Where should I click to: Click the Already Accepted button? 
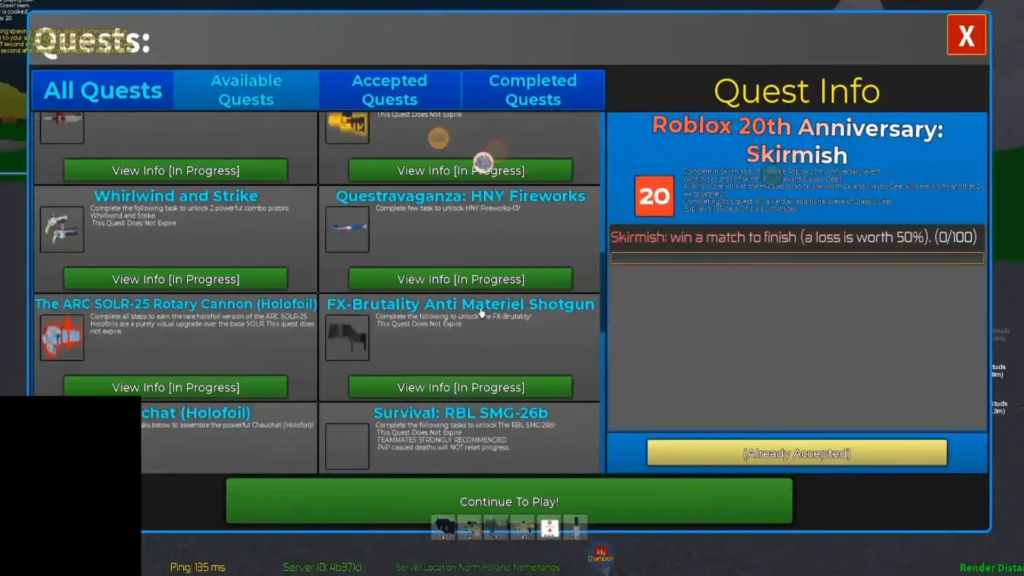[x=797, y=453]
